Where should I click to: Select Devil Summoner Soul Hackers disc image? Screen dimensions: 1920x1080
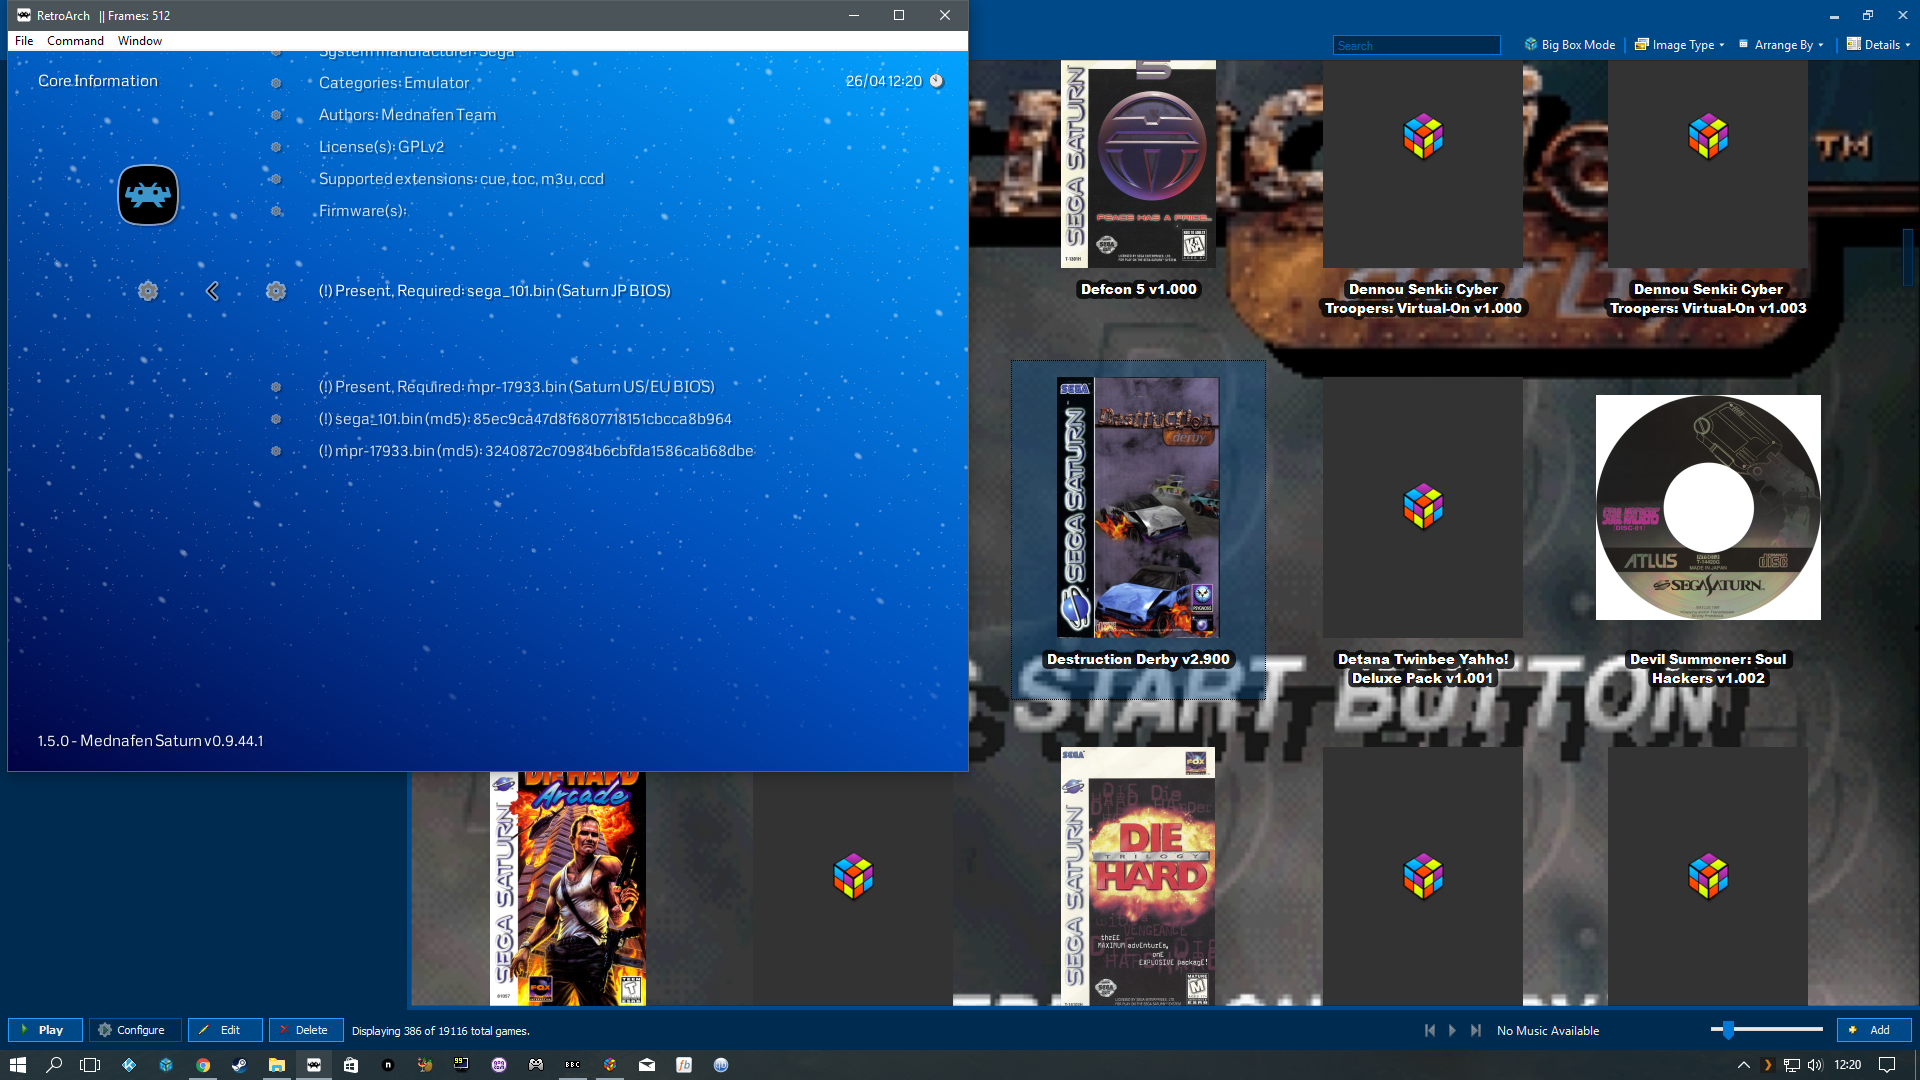[1708, 507]
